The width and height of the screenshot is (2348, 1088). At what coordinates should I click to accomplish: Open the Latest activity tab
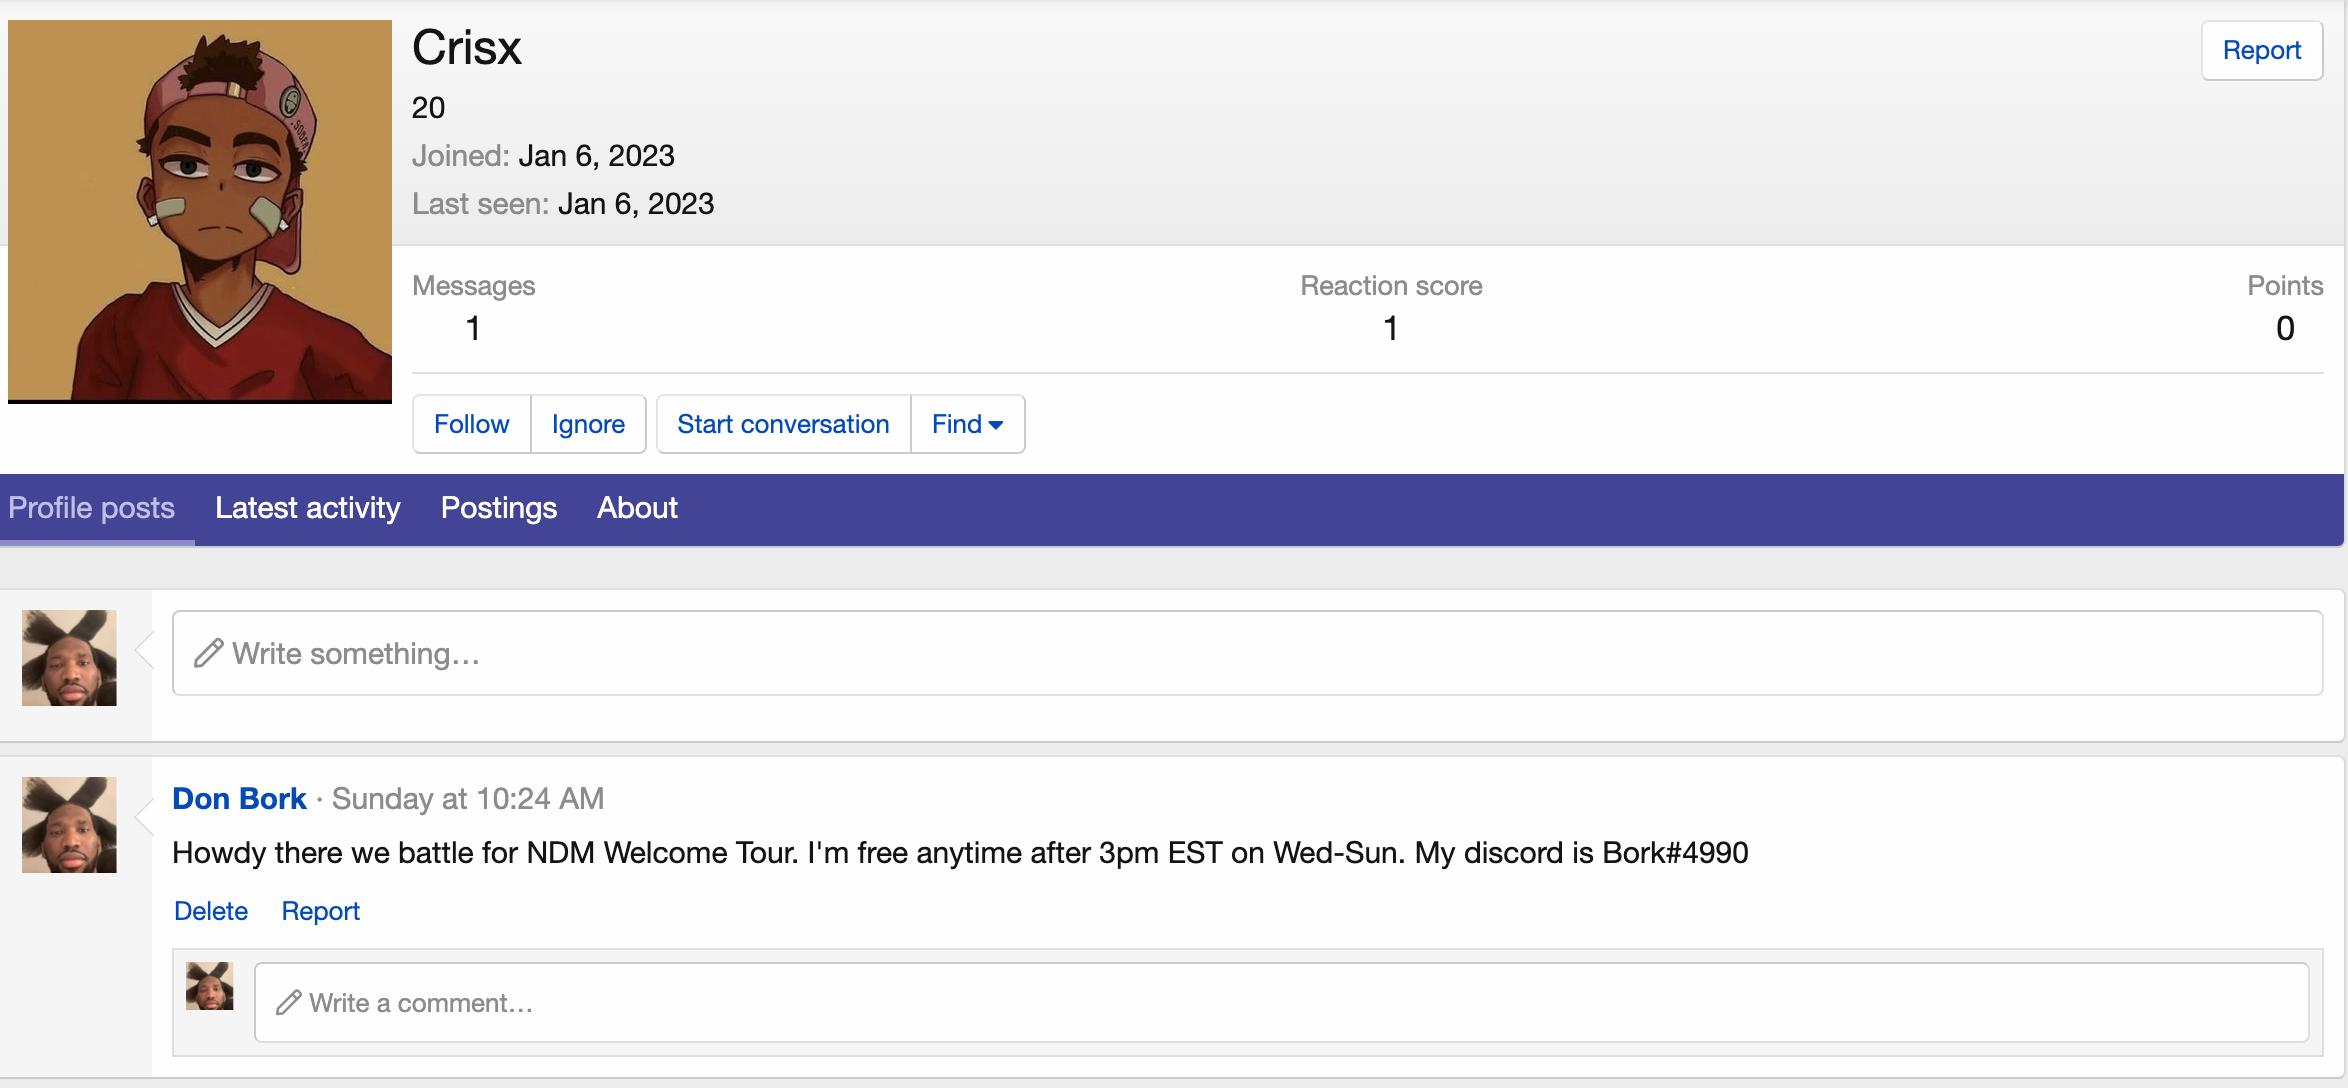point(308,508)
